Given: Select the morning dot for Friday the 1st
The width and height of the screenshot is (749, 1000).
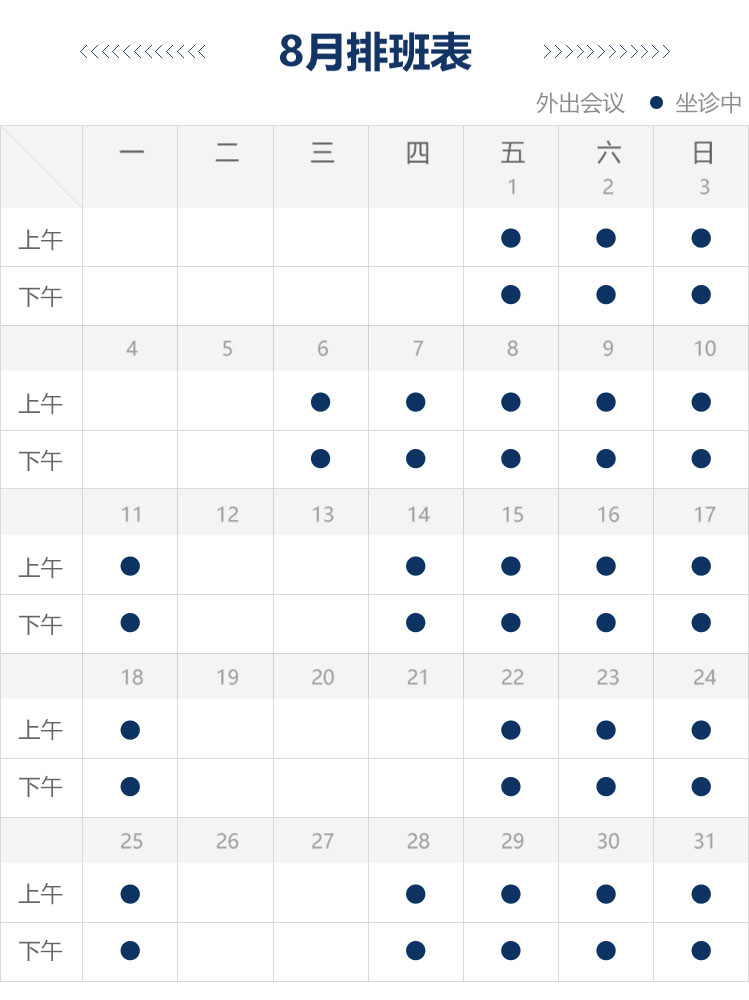Looking at the screenshot, I should (x=510, y=238).
